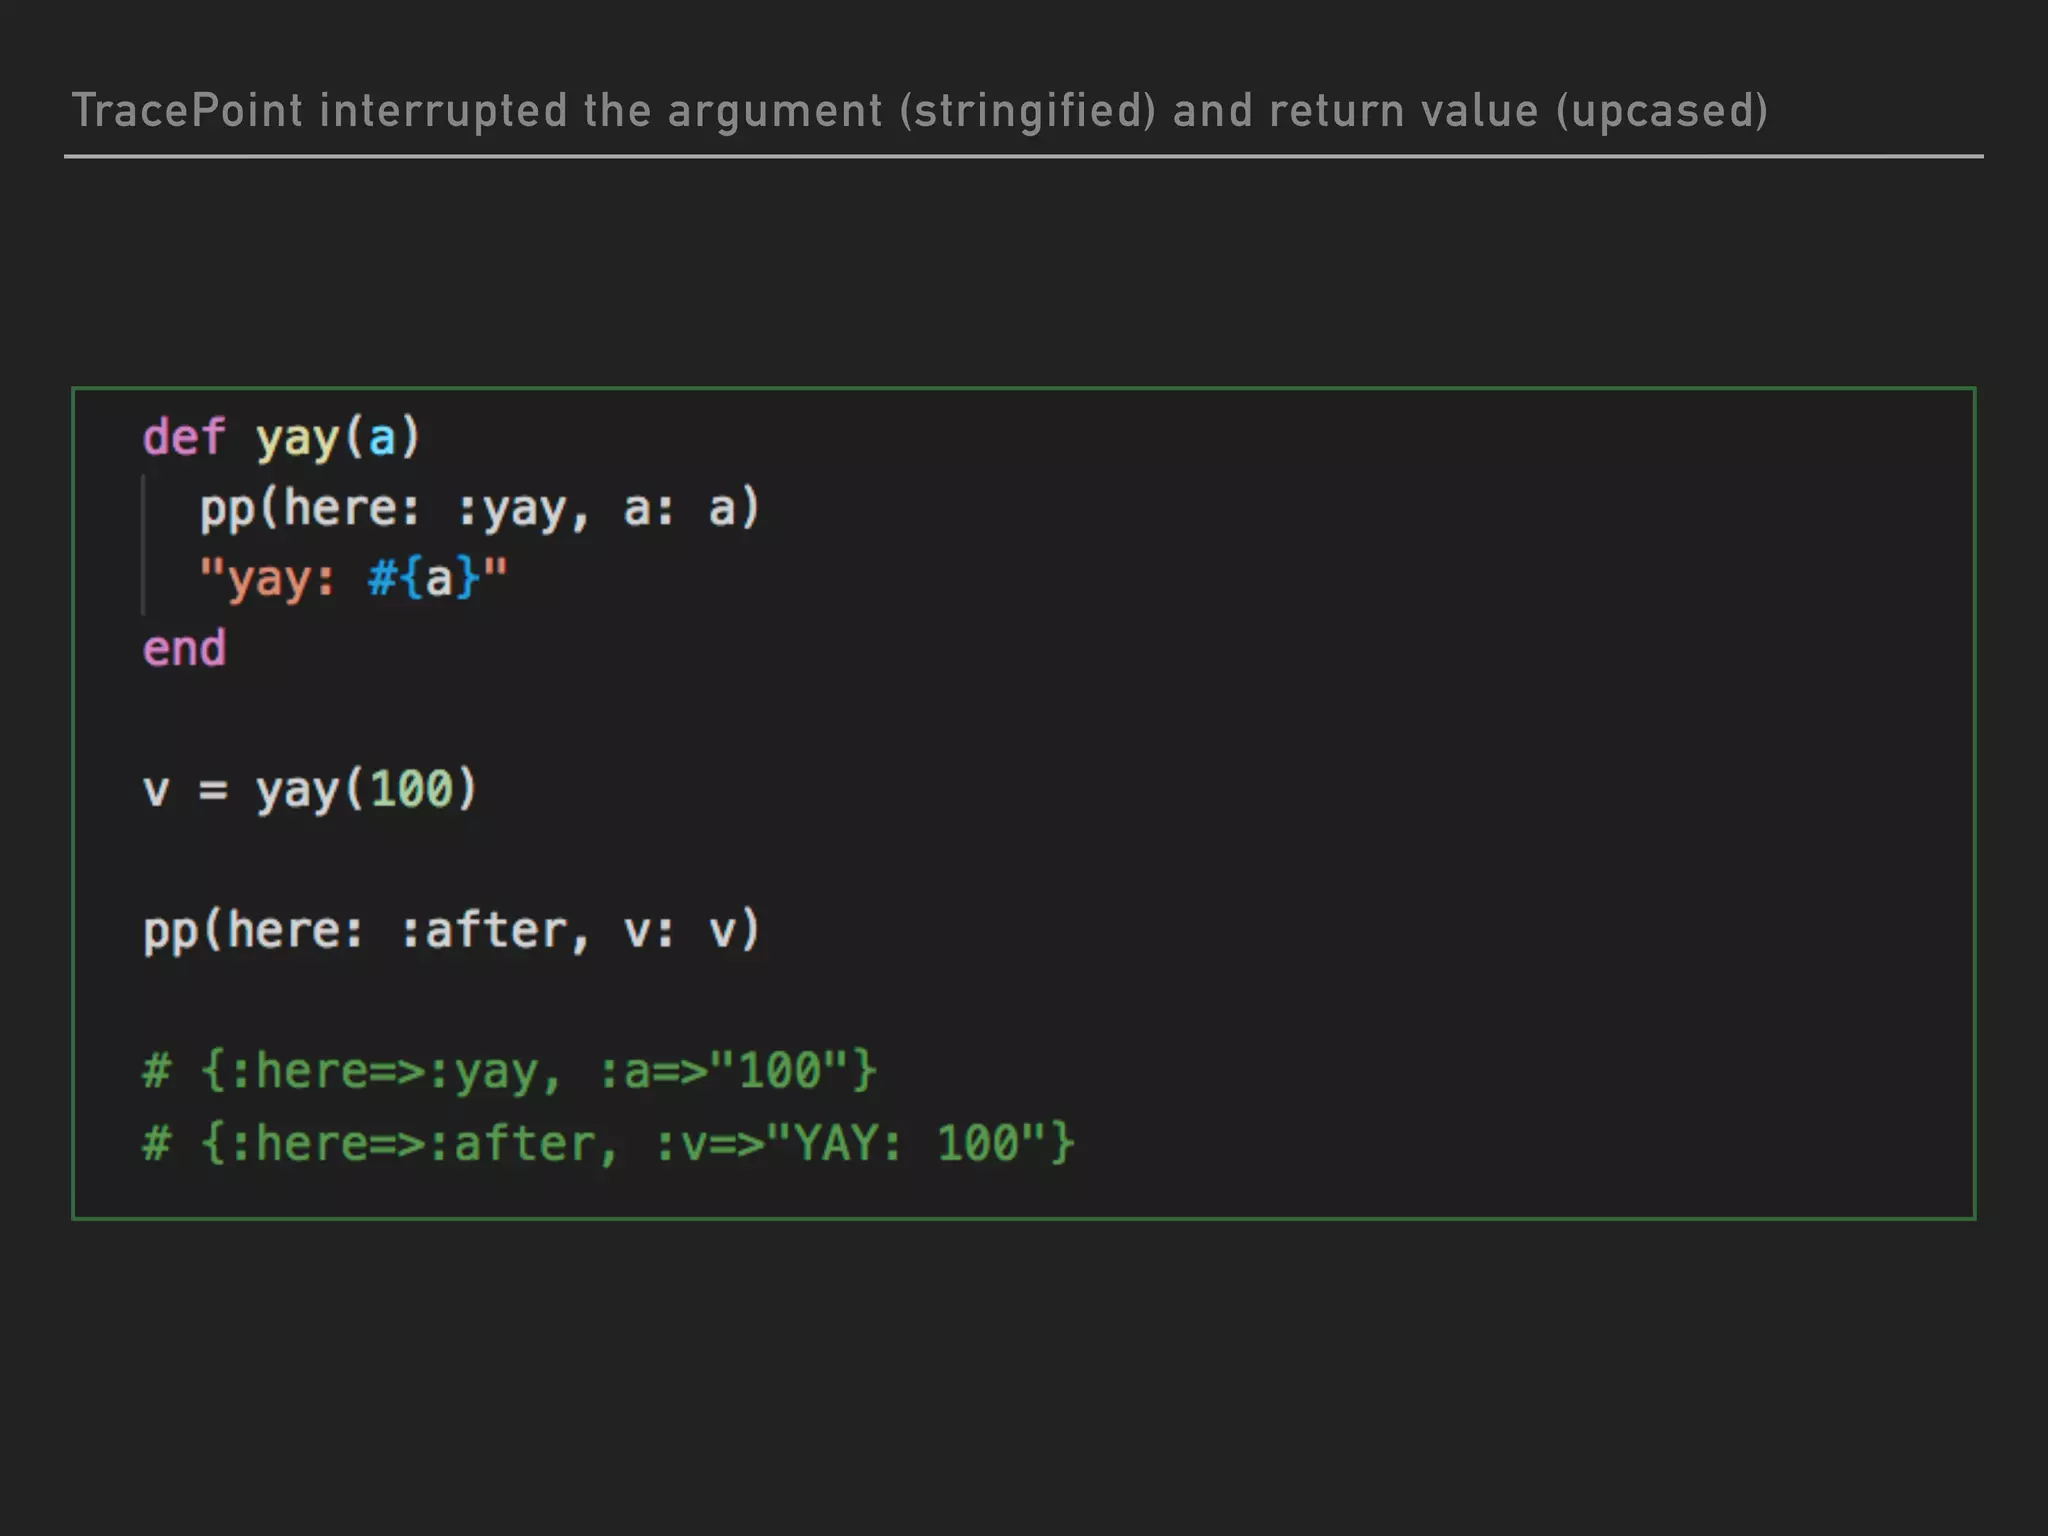
Task: Click the '"100"' string in the first comment
Action: (779, 1072)
